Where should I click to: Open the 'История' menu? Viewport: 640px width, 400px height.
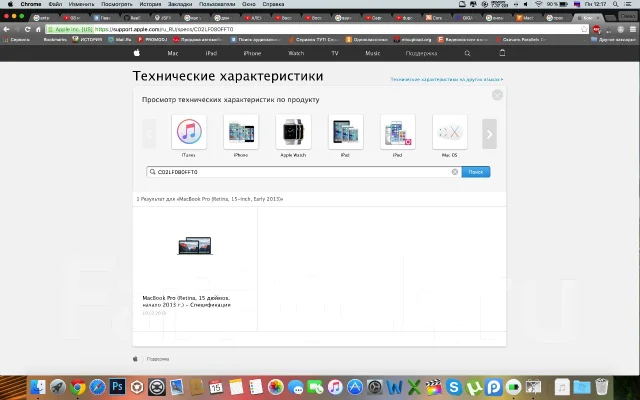150,4
